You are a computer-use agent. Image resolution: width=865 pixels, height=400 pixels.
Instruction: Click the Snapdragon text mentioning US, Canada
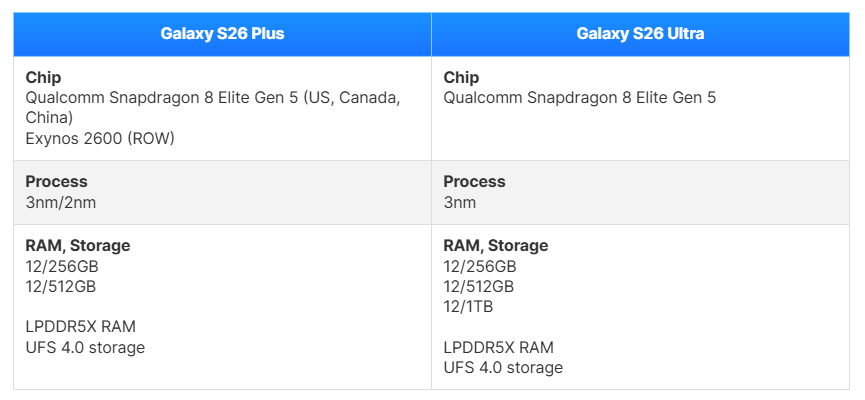click(213, 98)
